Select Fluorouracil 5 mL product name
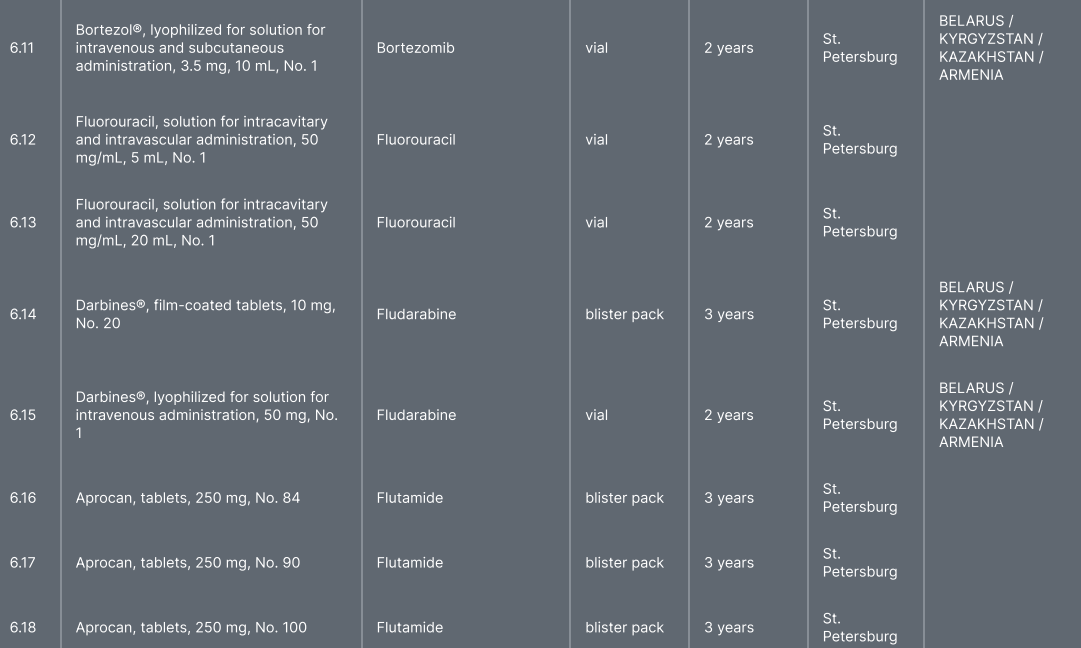The image size is (1081, 648). pos(201,140)
